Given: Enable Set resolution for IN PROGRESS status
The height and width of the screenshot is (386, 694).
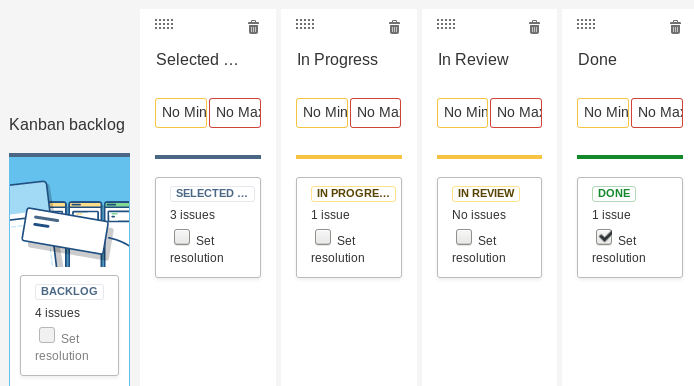Looking at the screenshot, I should [x=323, y=237].
